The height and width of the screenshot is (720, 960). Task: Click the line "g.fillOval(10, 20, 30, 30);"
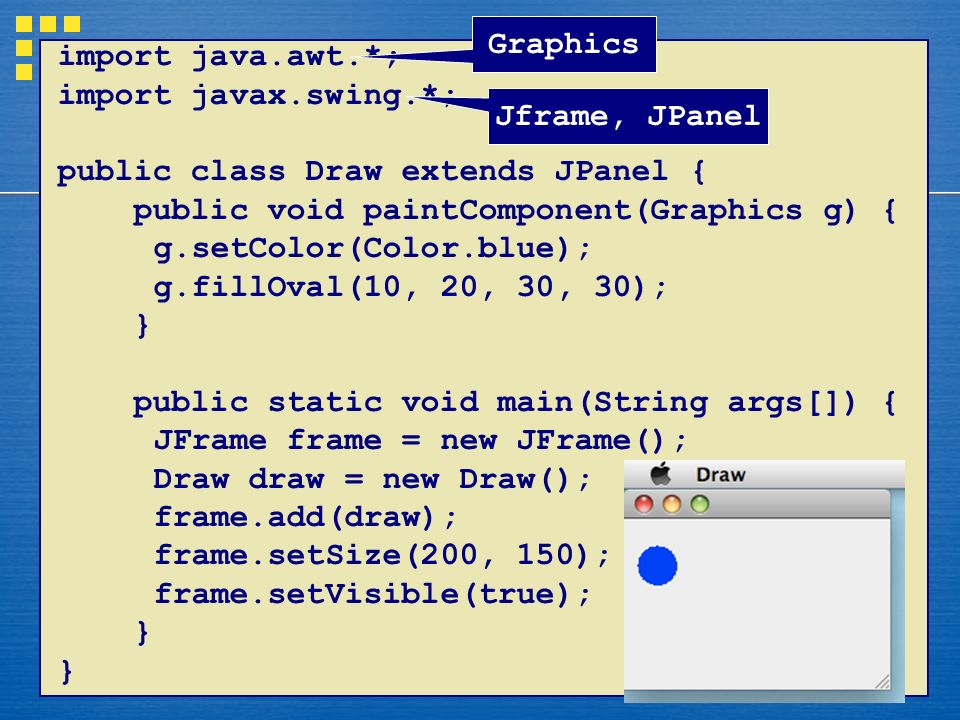[410, 288]
